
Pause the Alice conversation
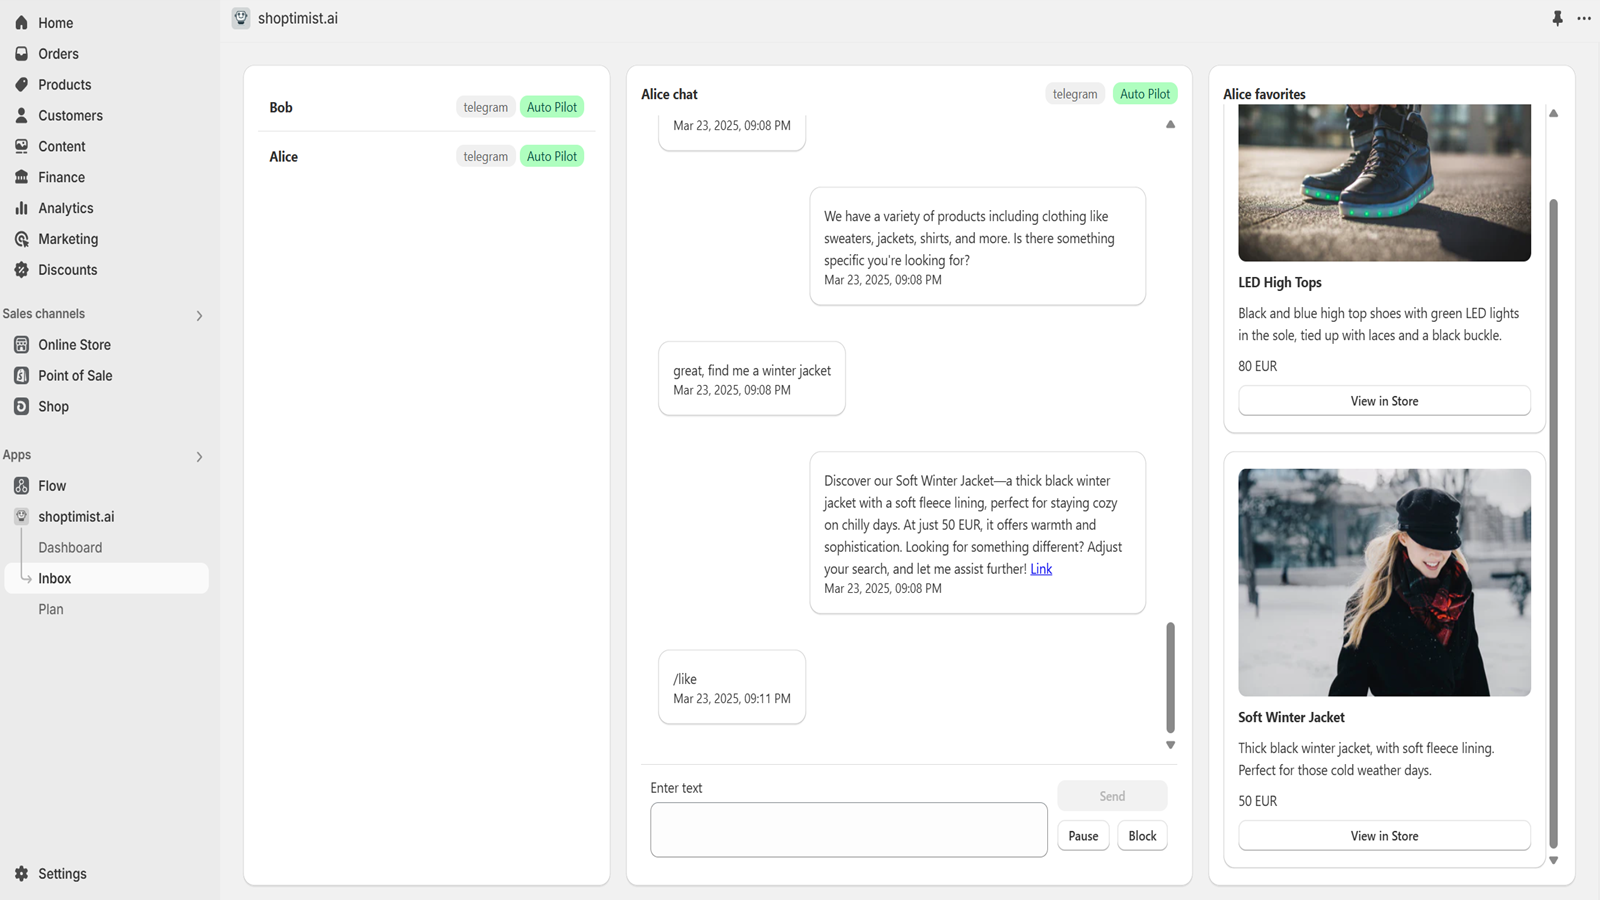[1083, 836]
